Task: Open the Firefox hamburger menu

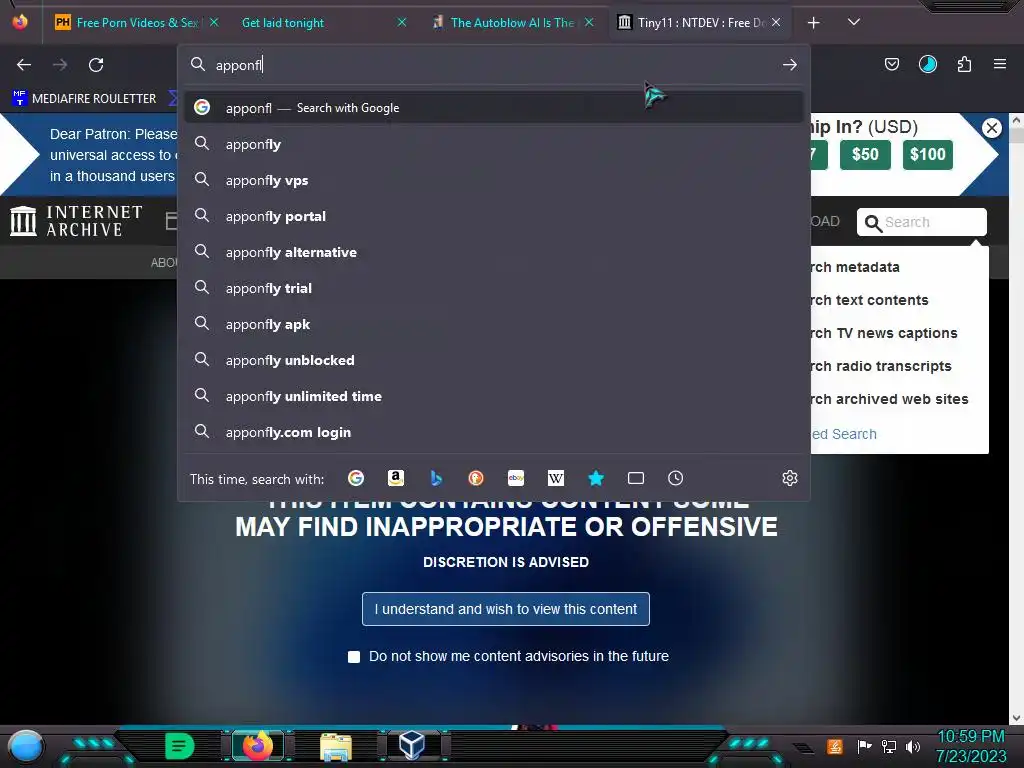Action: [x=999, y=64]
